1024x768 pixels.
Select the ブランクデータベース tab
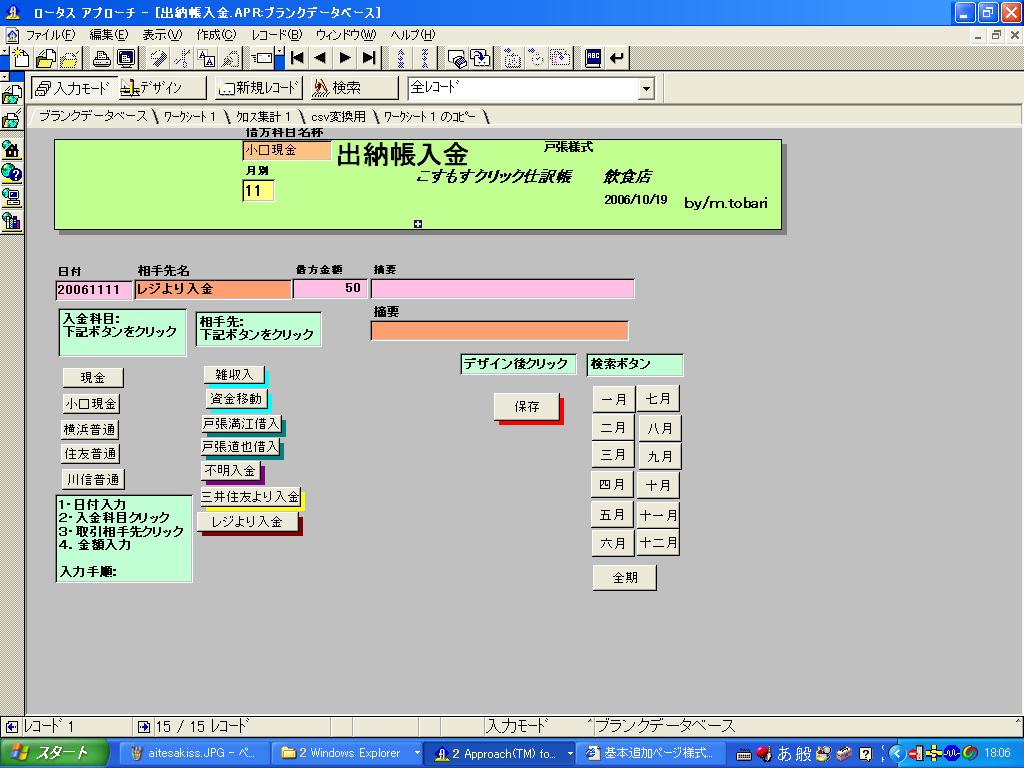tap(93, 116)
